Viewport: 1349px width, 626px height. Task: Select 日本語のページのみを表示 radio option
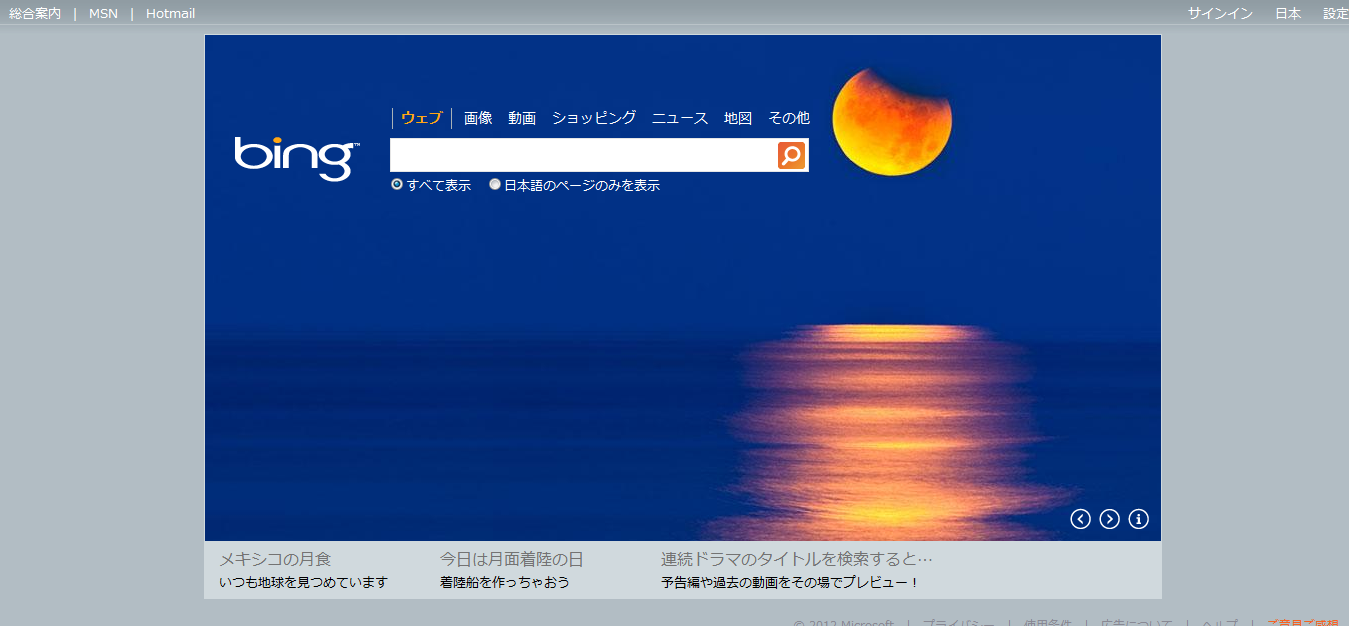pos(495,185)
